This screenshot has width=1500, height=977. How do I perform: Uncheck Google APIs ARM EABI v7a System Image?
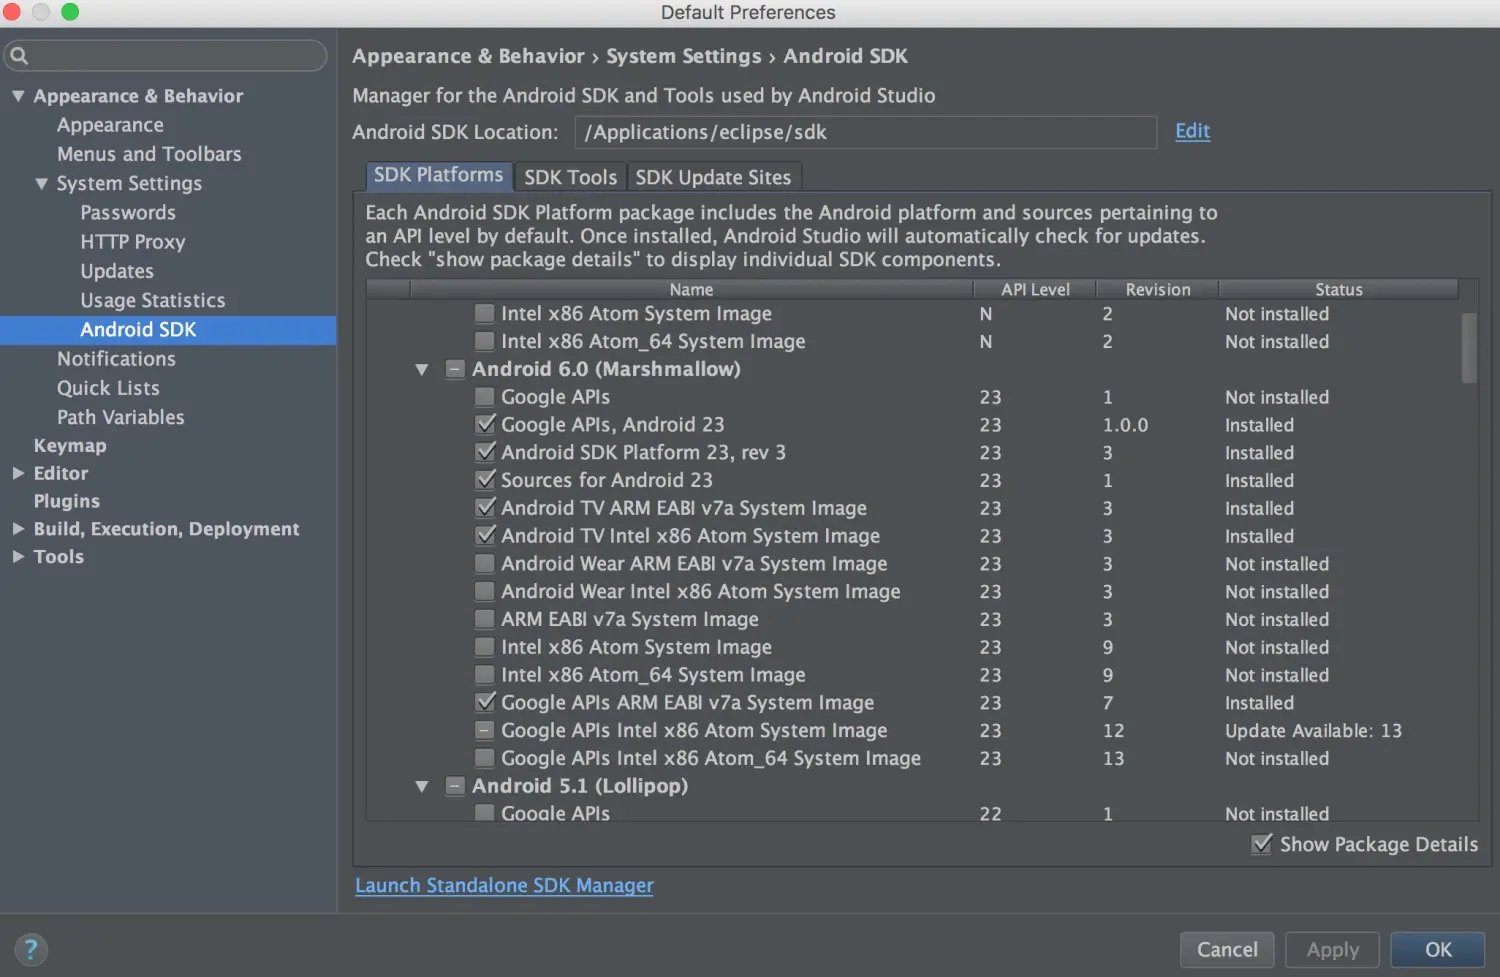point(484,703)
